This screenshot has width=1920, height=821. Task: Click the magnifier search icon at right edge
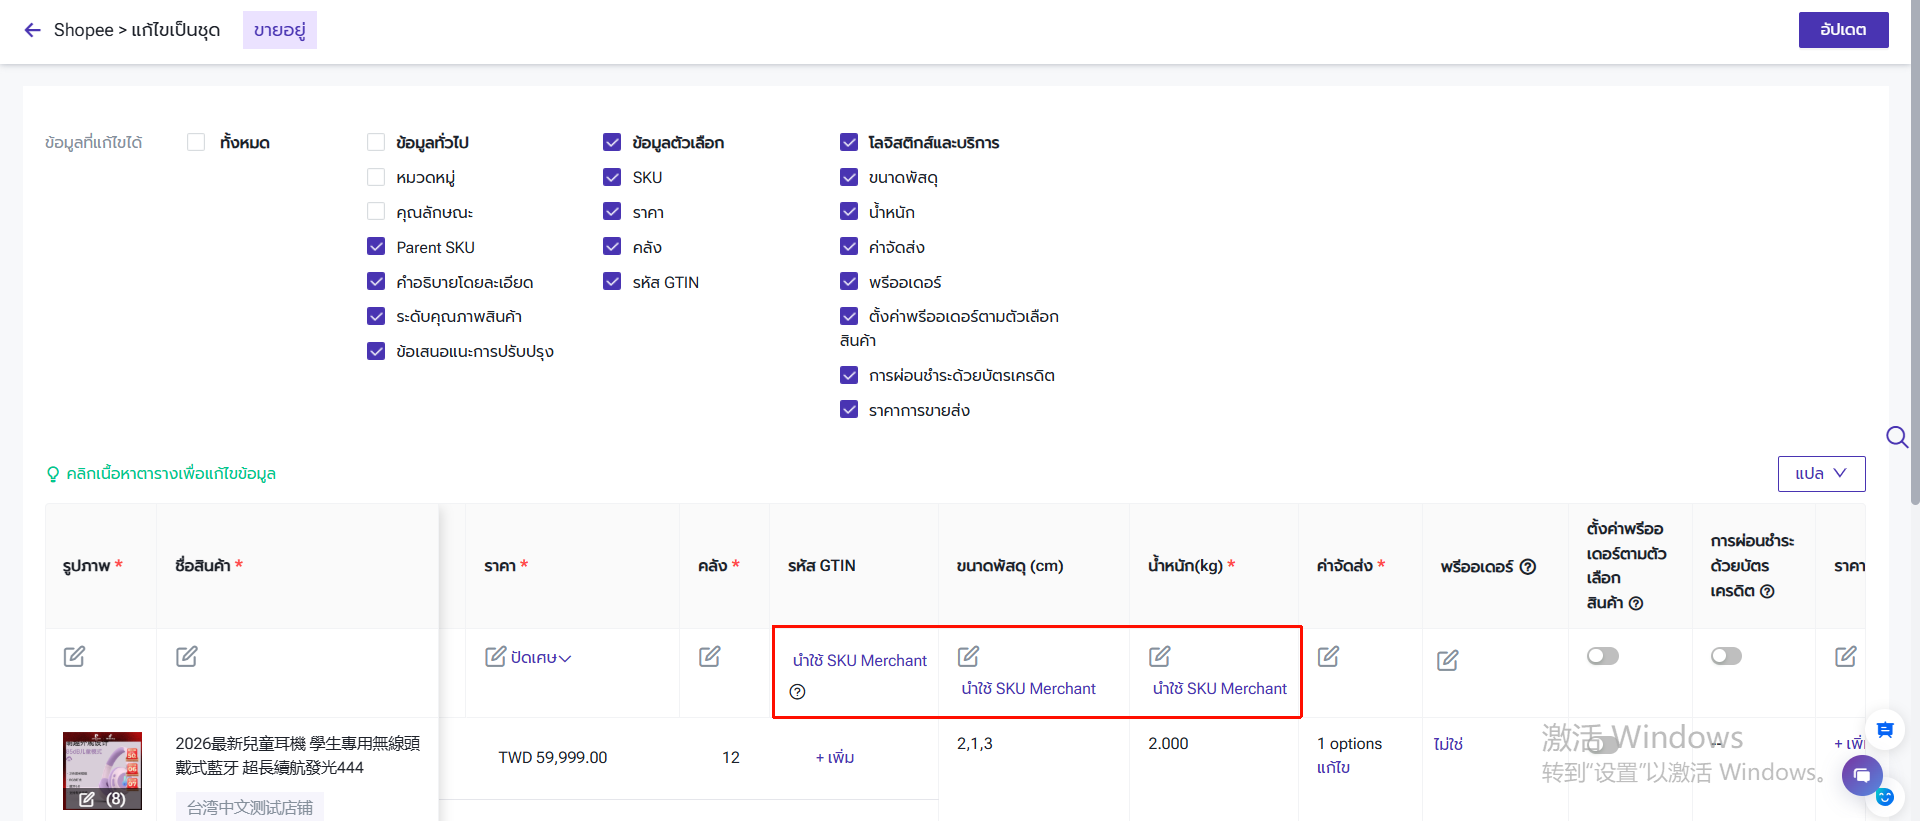click(1896, 437)
